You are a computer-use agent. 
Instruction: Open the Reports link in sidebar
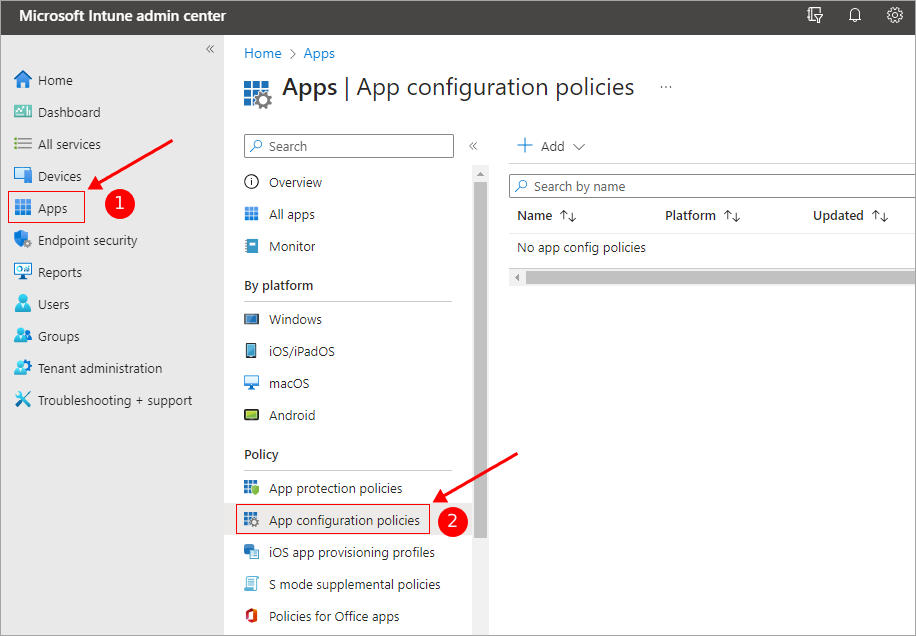pos(60,272)
